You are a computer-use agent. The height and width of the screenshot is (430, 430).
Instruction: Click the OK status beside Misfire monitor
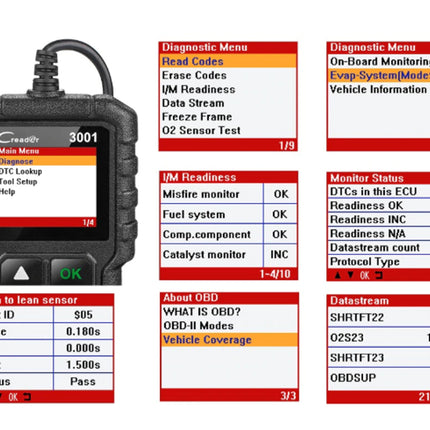281,194
